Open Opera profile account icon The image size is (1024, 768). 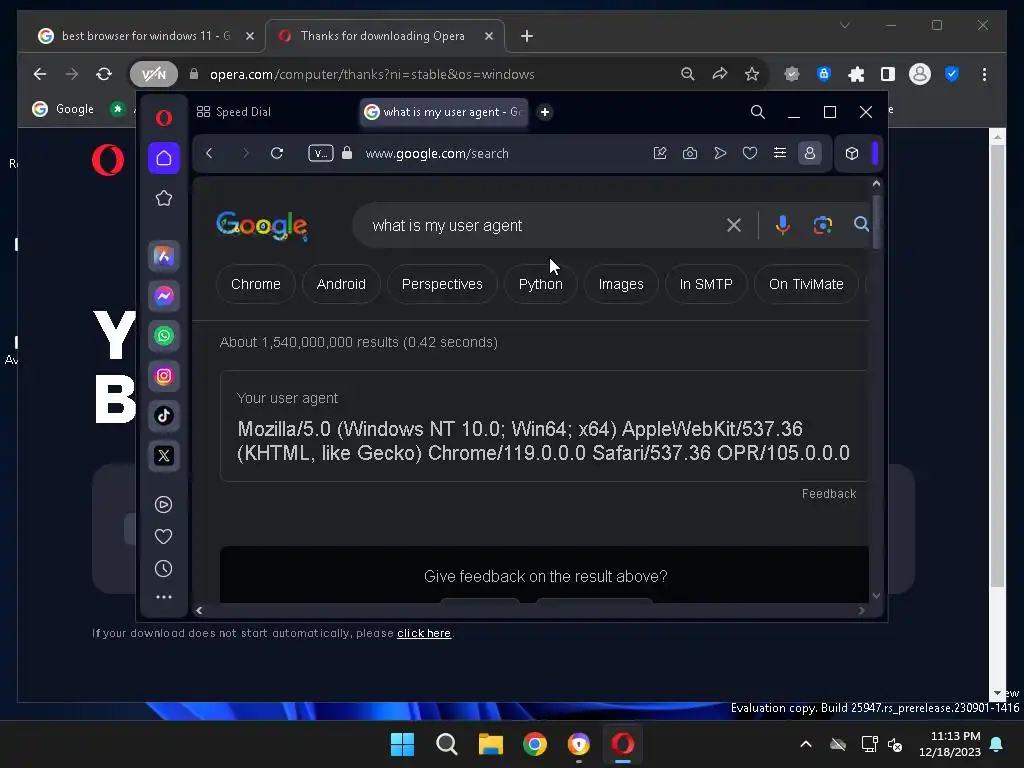pos(810,153)
